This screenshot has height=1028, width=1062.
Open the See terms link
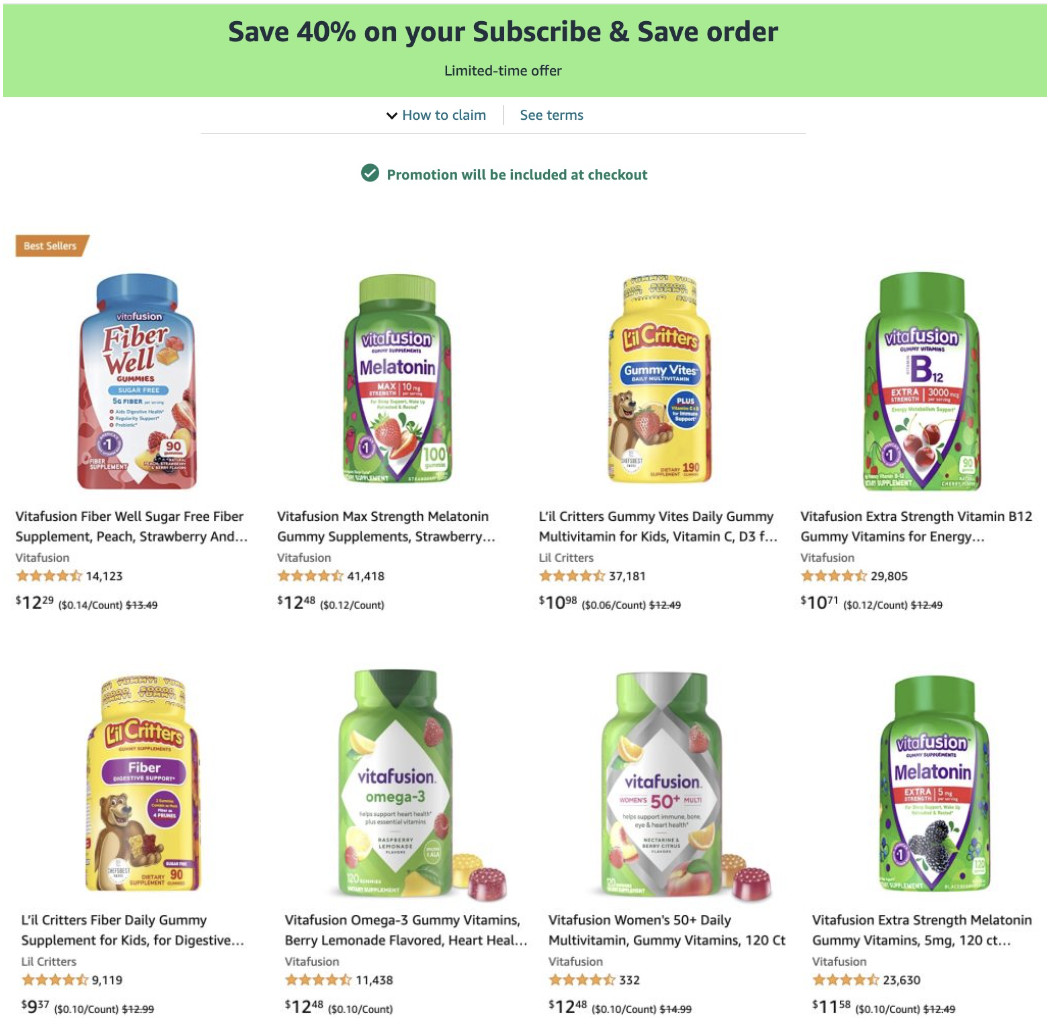551,115
